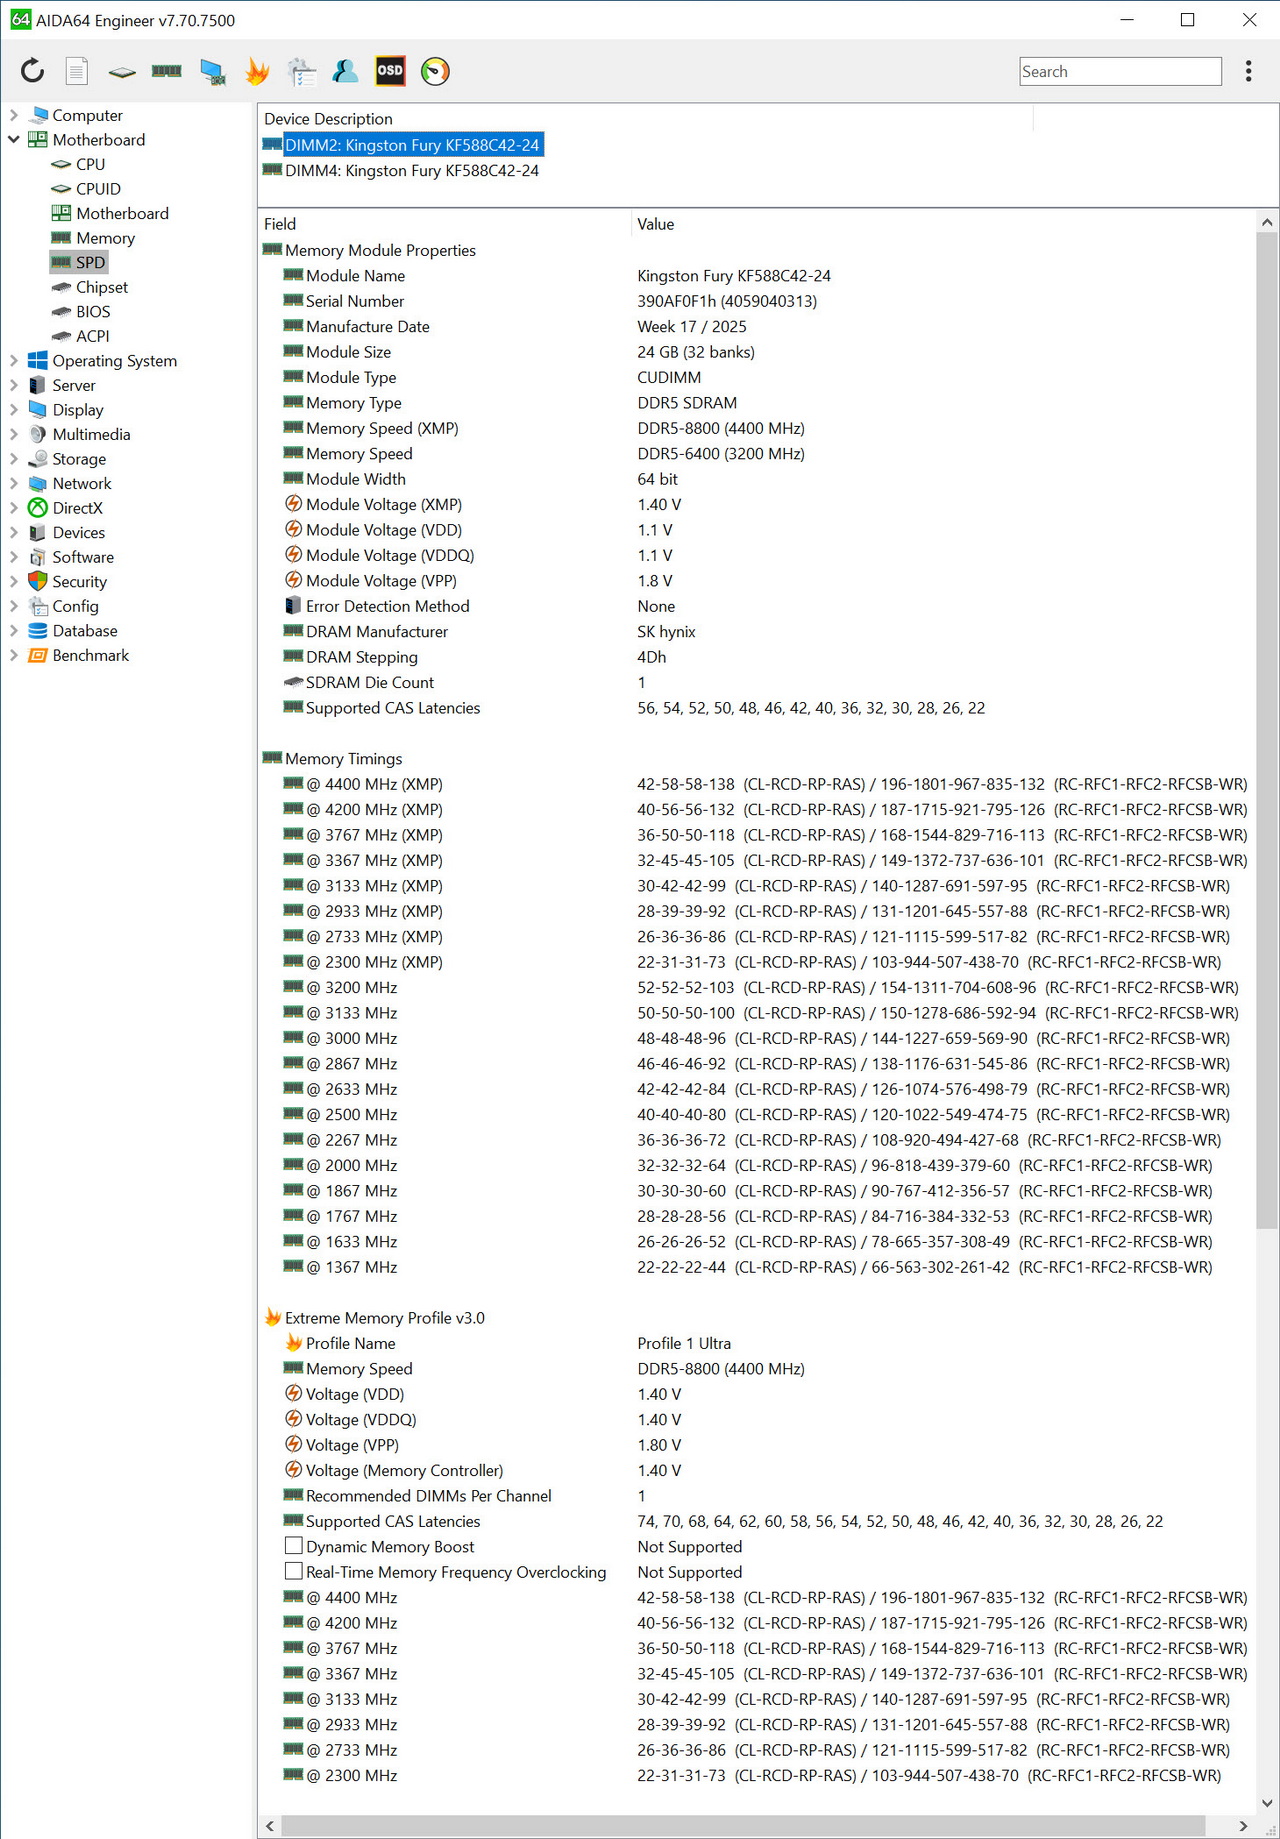The height and width of the screenshot is (1839, 1280).
Task: Toggle Real-Time Memory Frequency Overclocking checkbox
Action: click(294, 1571)
